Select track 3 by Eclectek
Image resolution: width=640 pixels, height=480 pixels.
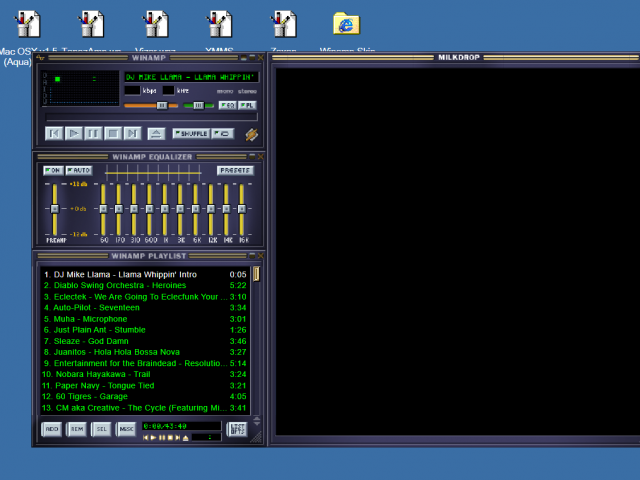click(145, 297)
